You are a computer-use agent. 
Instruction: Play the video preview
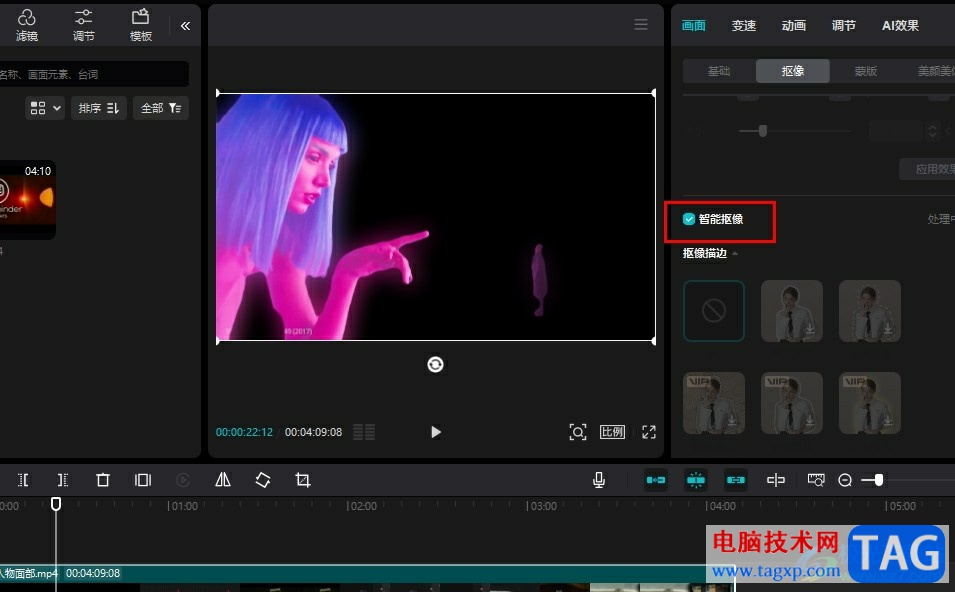pyautogui.click(x=435, y=432)
